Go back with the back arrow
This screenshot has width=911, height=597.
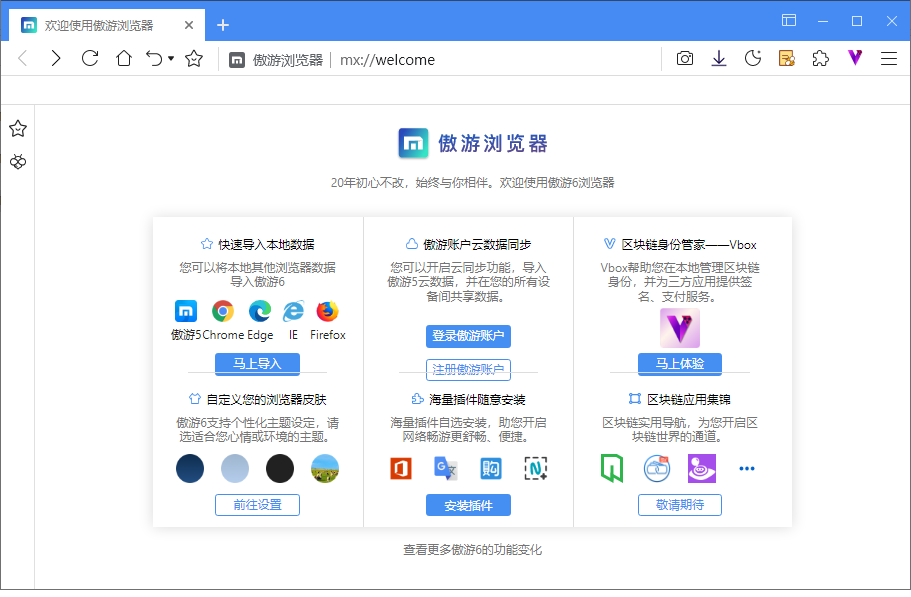pyautogui.click(x=23, y=59)
